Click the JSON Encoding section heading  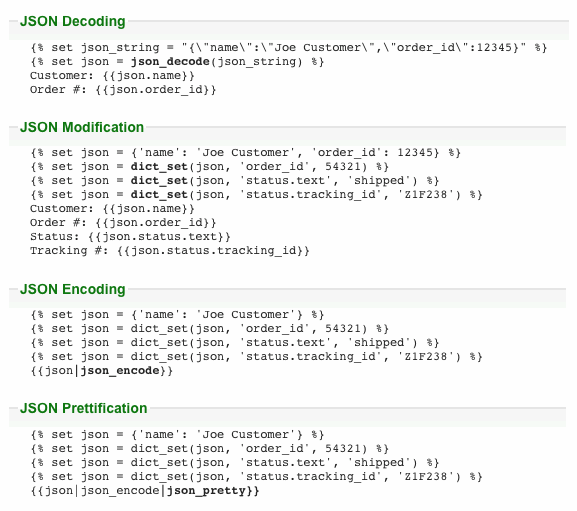[72, 289]
